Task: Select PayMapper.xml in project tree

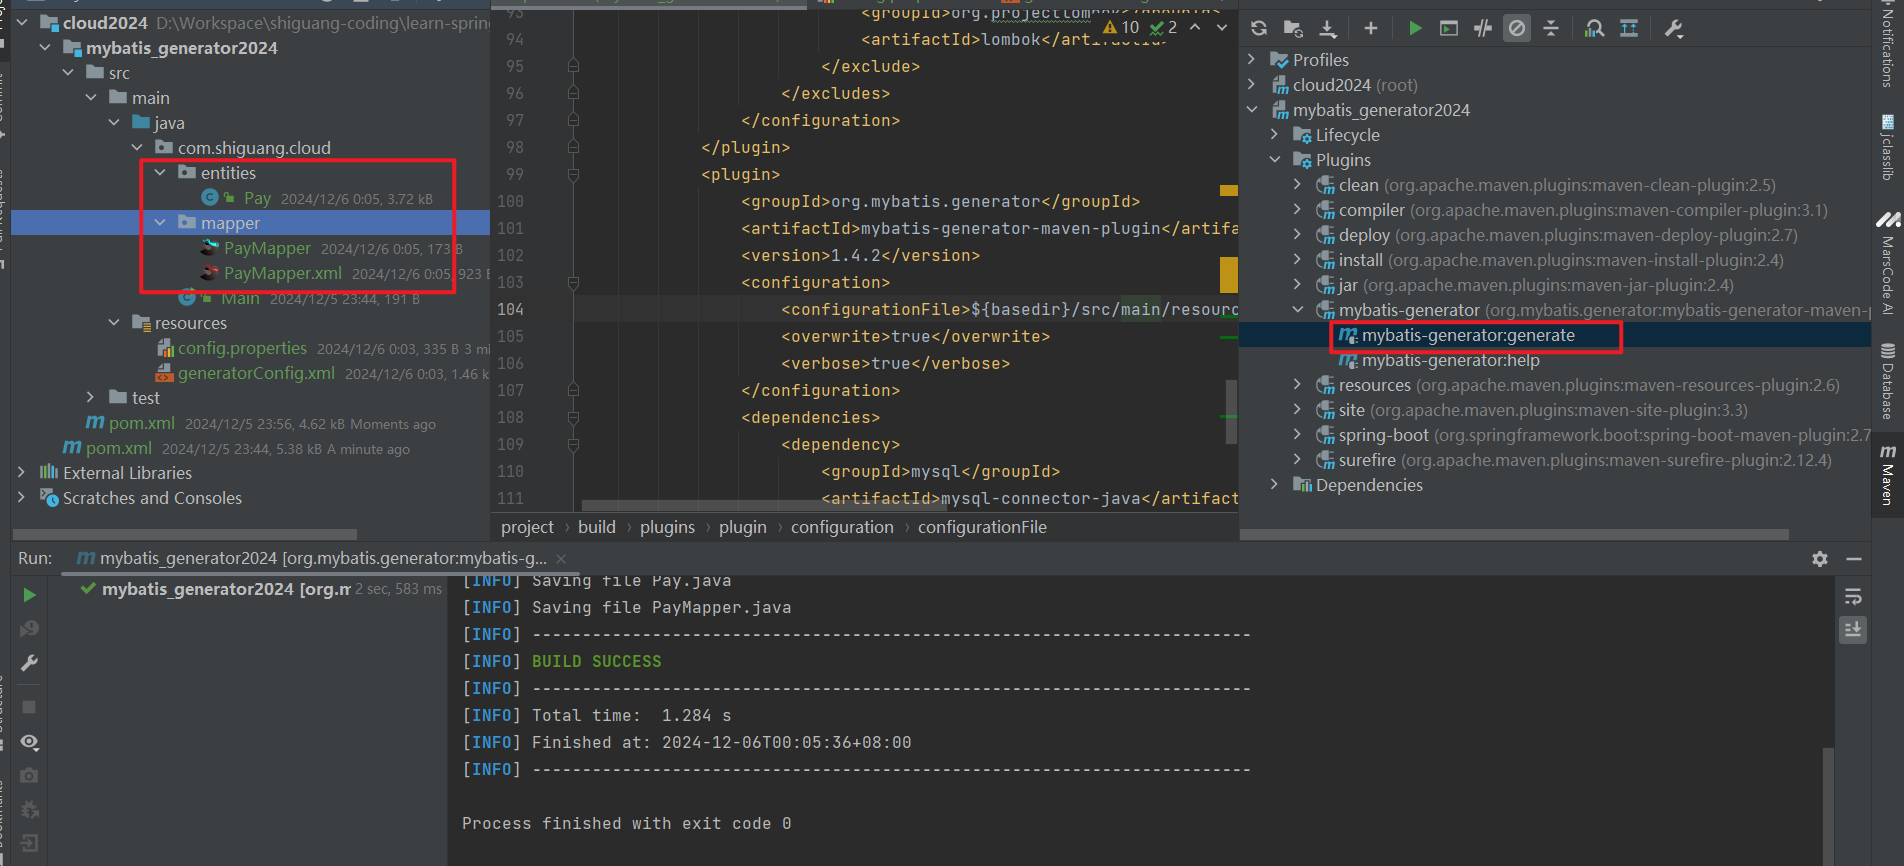Action: point(283,273)
